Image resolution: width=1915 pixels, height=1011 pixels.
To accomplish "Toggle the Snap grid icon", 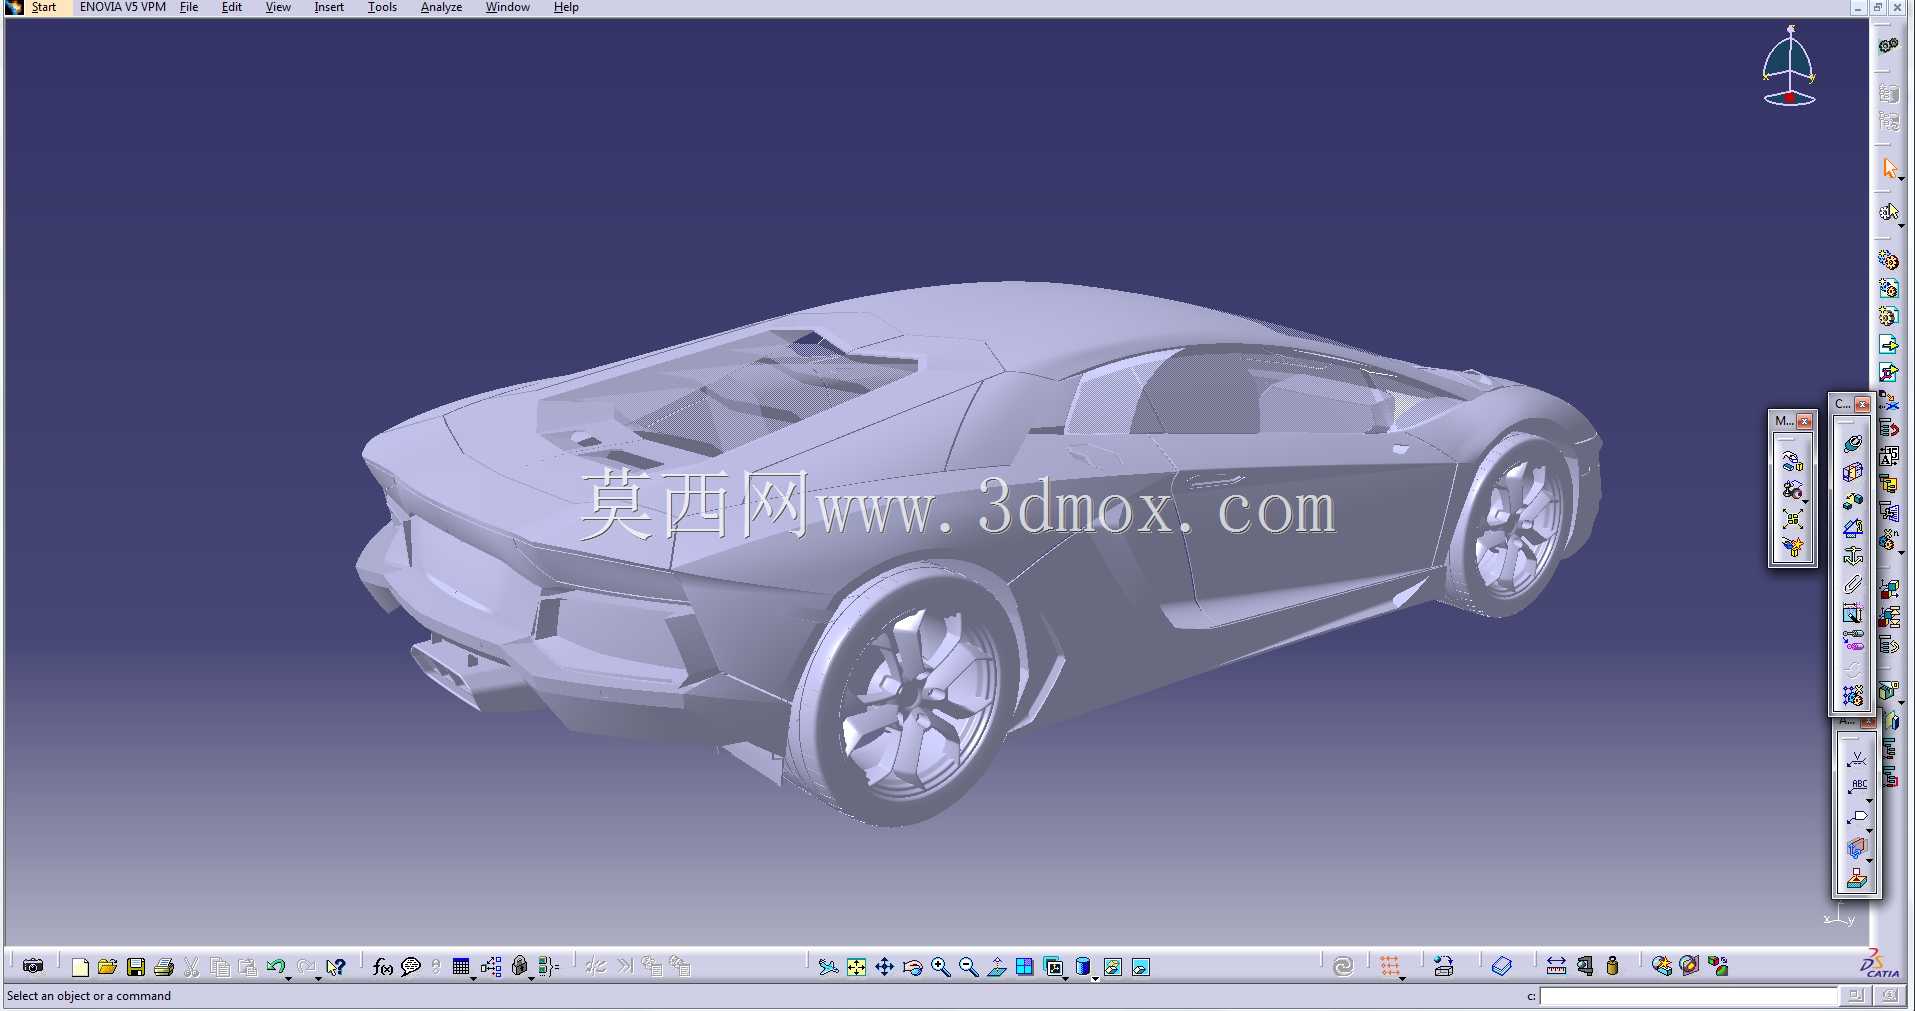I will [x=1389, y=966].
